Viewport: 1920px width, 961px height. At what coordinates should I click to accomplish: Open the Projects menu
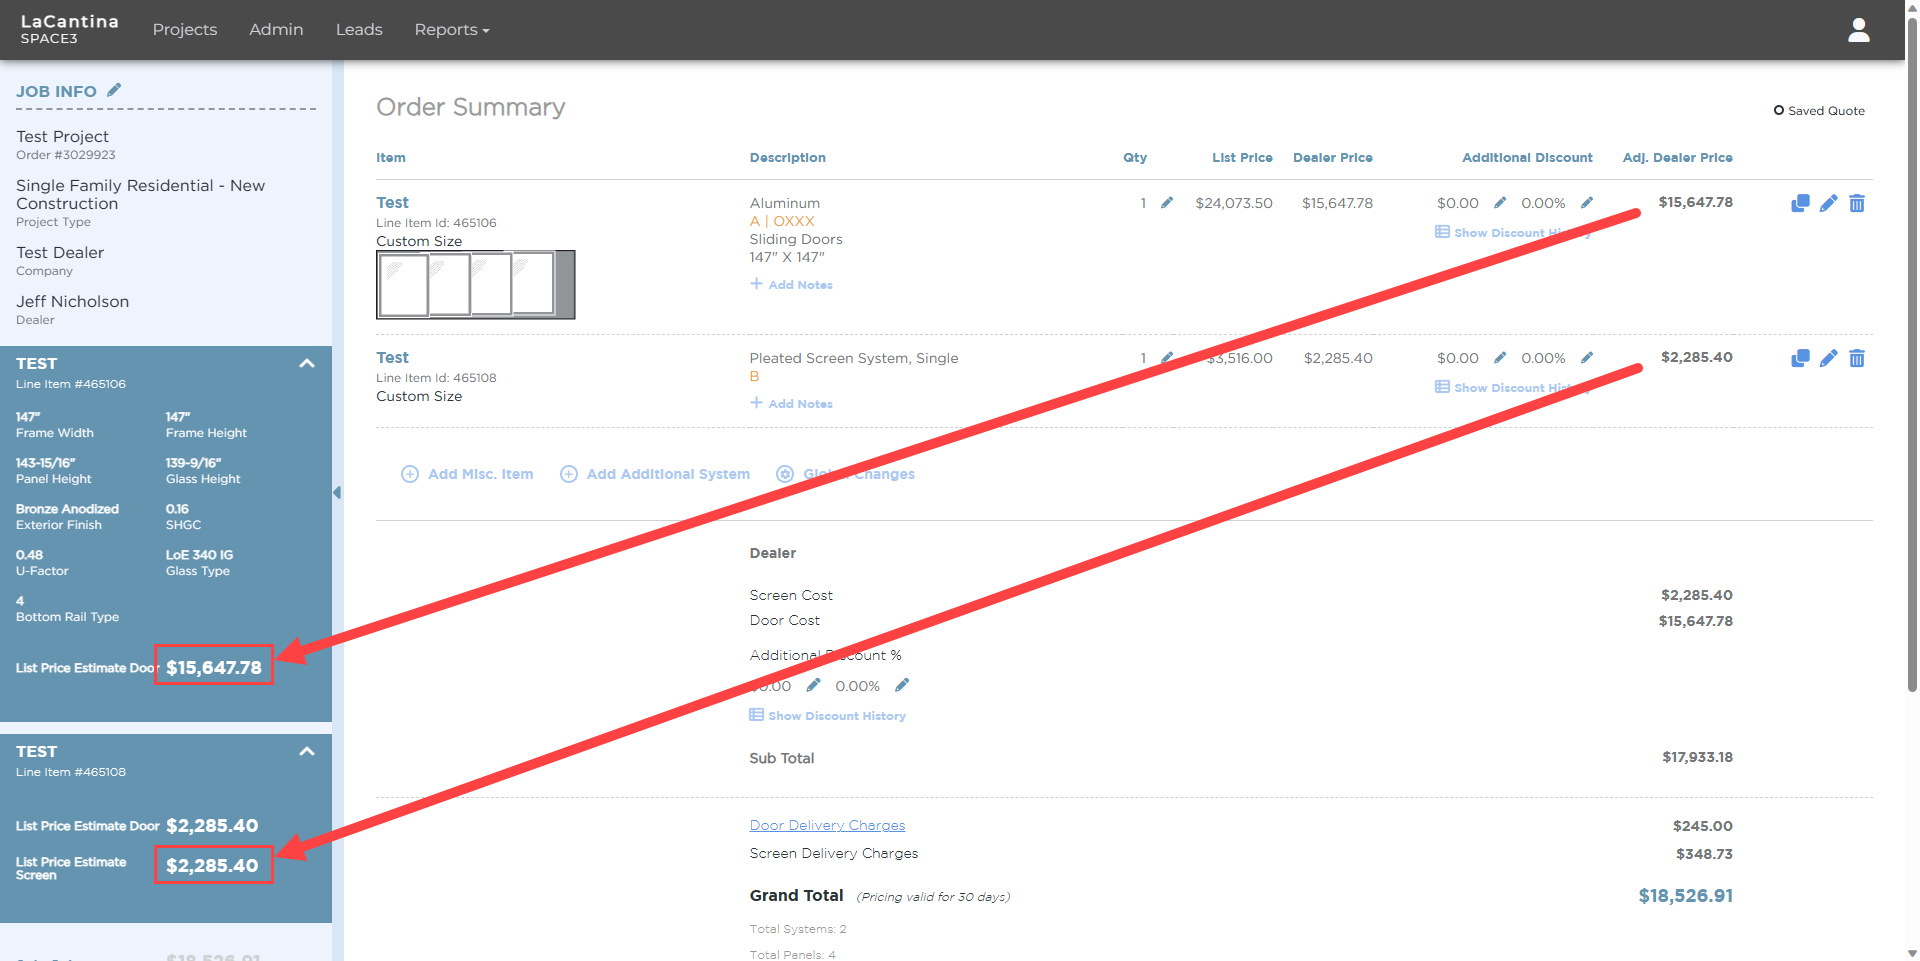185,30
